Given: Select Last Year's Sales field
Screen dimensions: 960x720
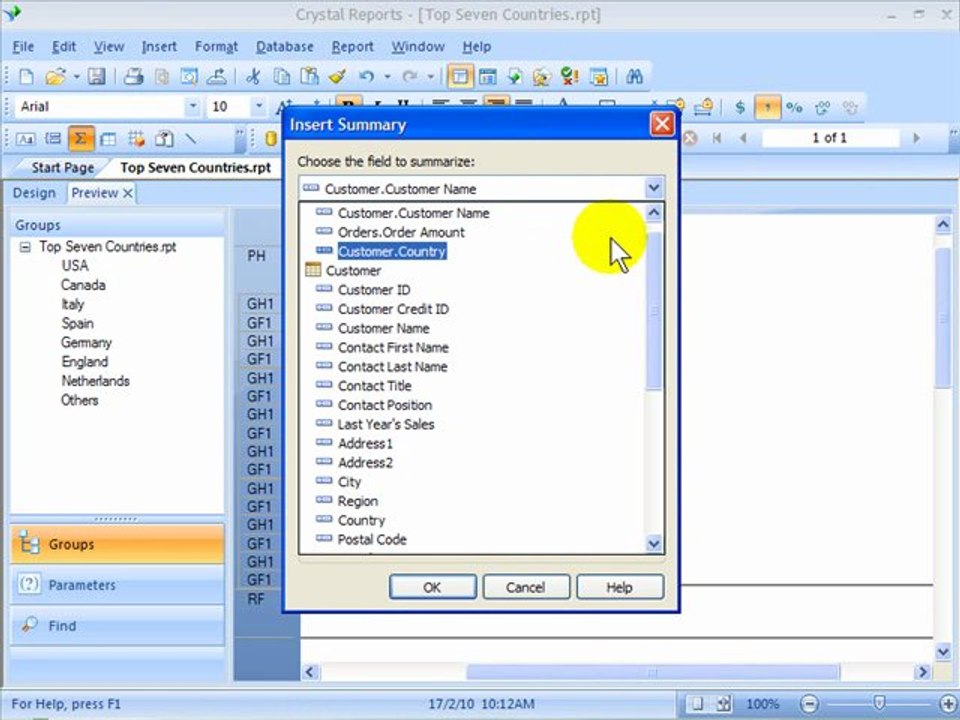Looking at the screenshot, I should click(x=386, y=424).
